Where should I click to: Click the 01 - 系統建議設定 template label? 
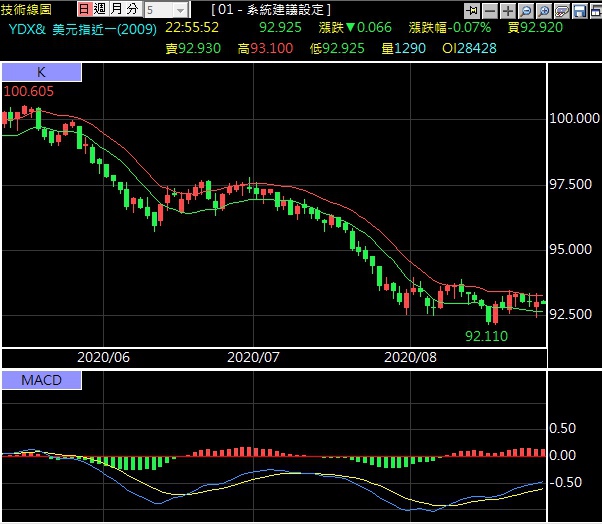(271, 10)
